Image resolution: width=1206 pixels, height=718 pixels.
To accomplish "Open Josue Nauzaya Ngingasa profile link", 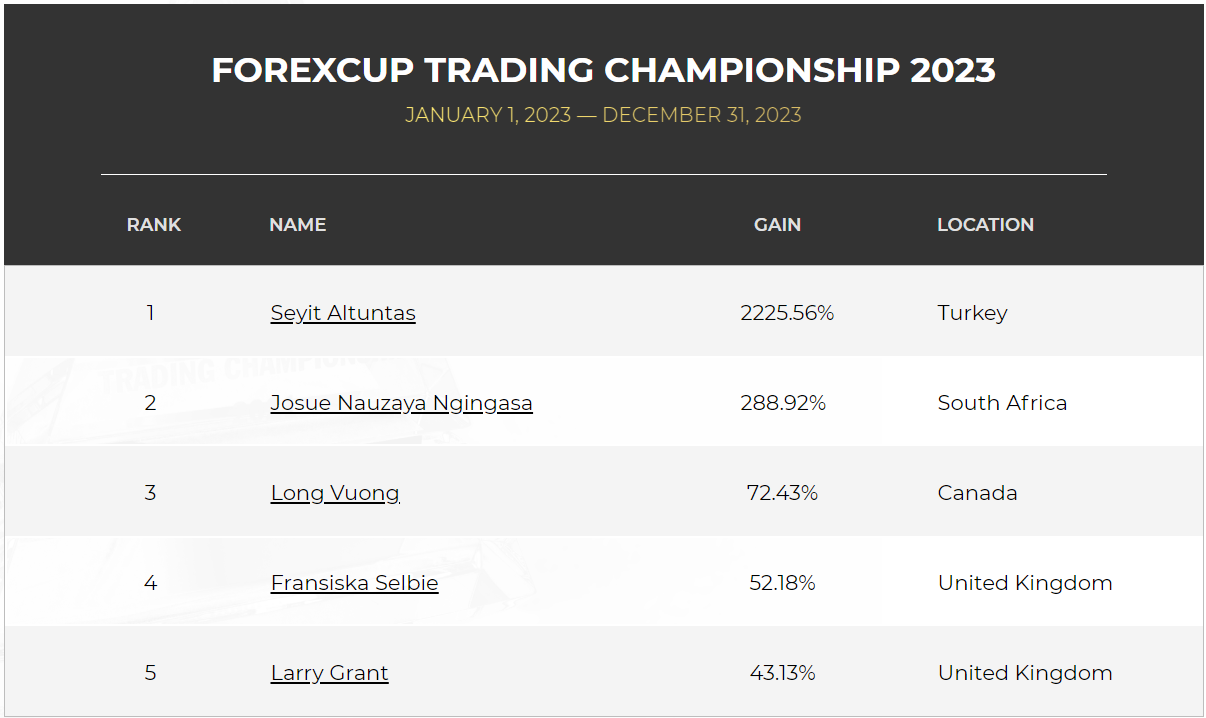I will click(x=401, y=403).
